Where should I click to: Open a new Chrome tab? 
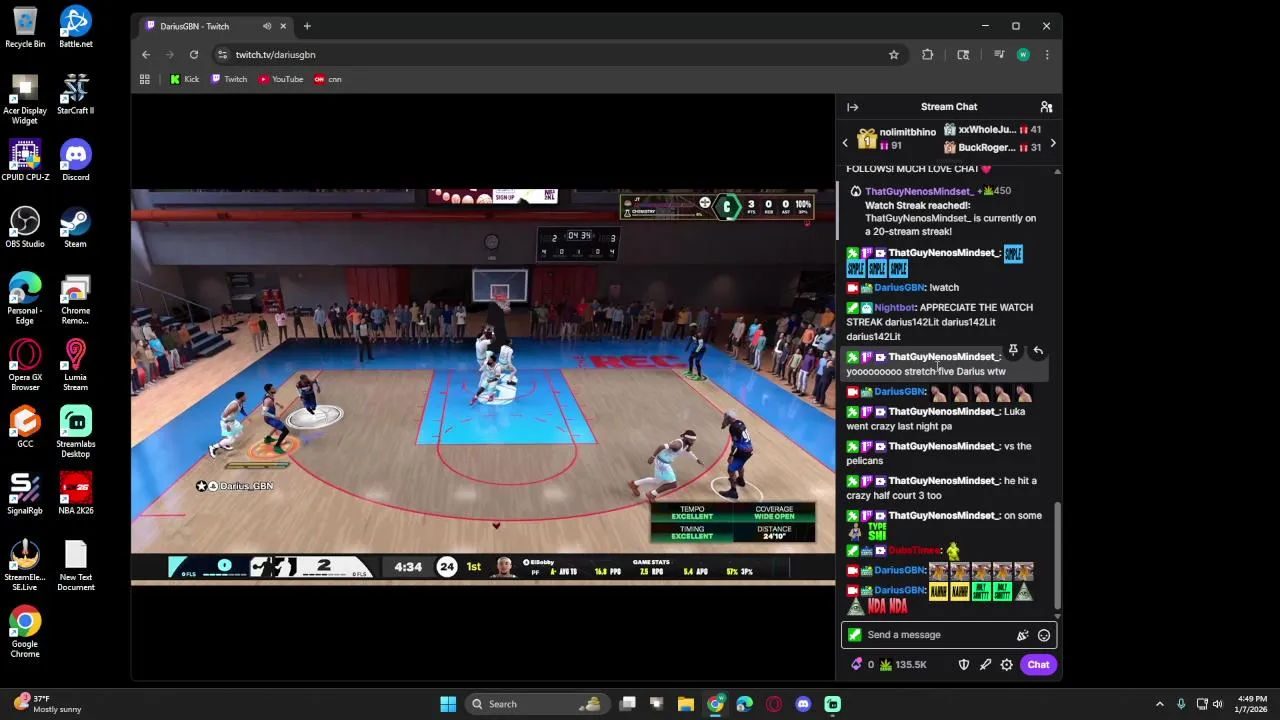pos(307,26)
